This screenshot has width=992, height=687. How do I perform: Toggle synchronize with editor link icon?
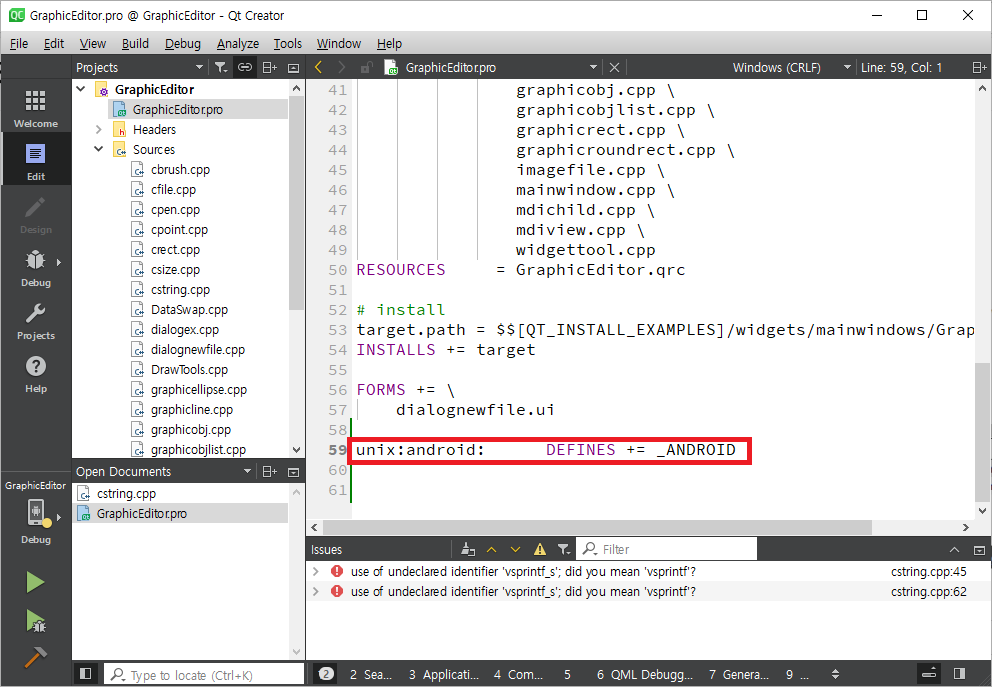(x=245, y=67)
